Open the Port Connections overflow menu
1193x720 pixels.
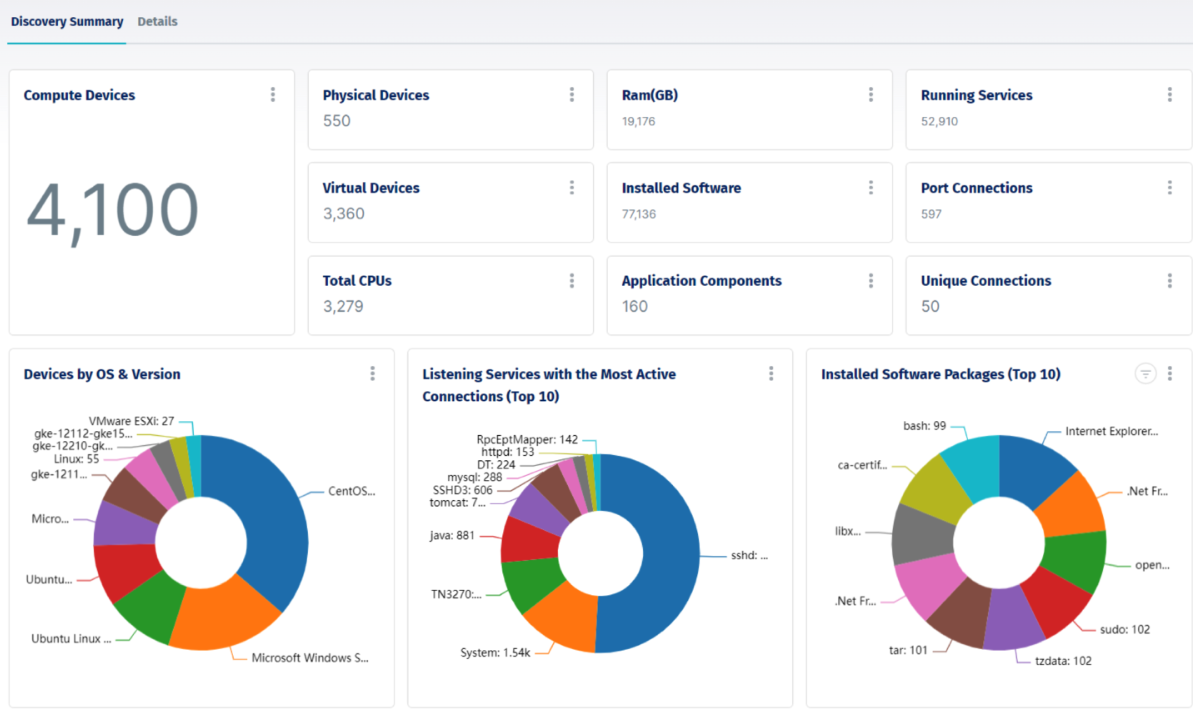point(1169,187)
